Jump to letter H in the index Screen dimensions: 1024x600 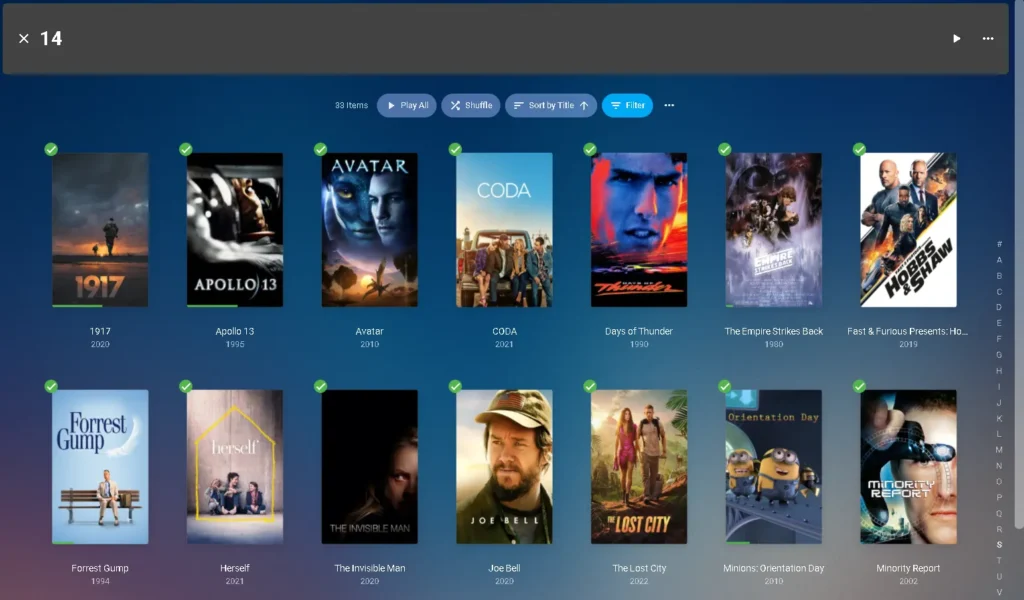999,371
